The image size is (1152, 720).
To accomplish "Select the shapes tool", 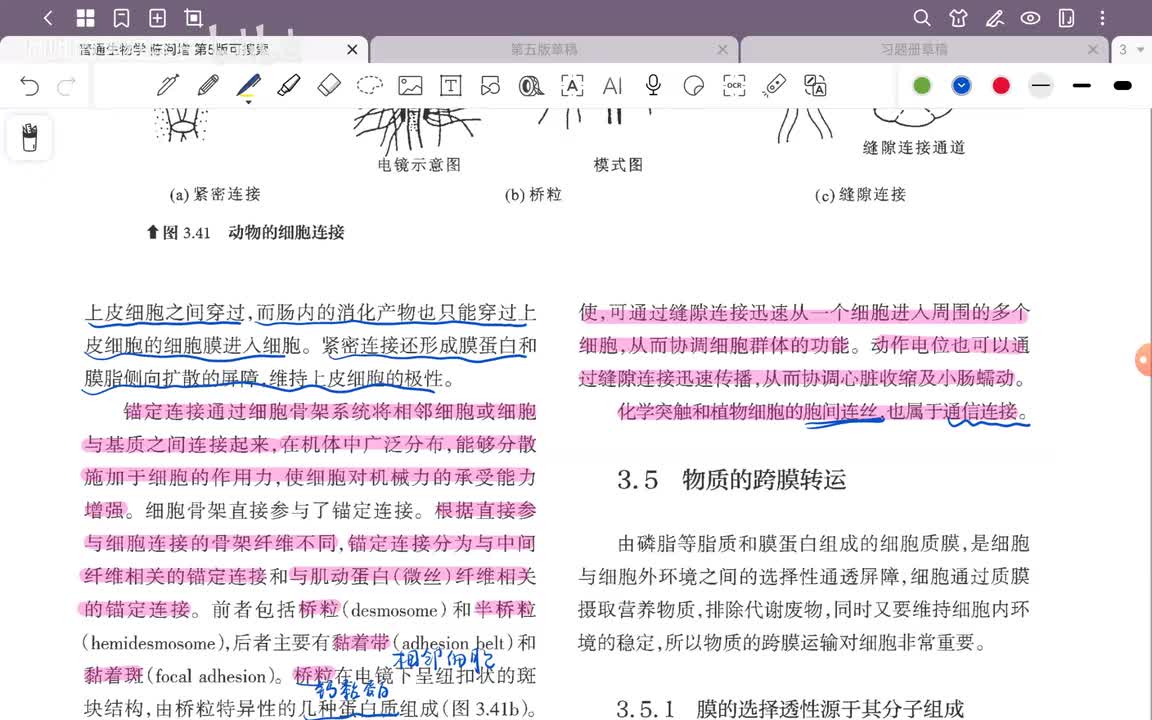I will pyautogui.click(x=490, y=86).
